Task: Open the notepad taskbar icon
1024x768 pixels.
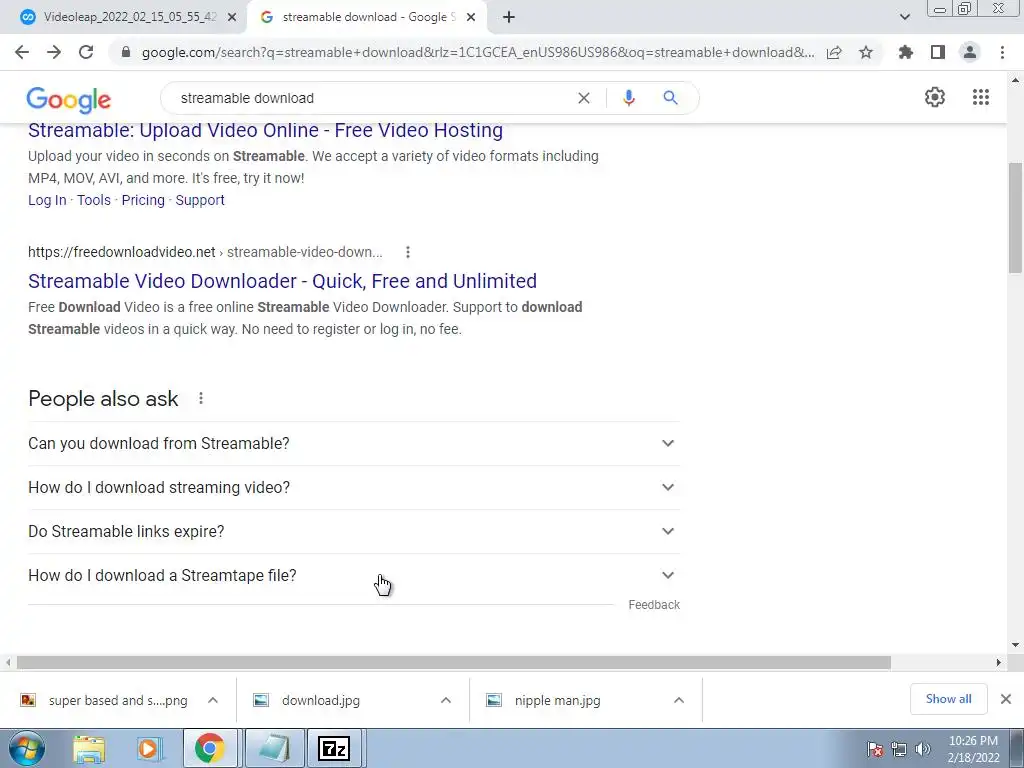Action: (x=274, y=748)
